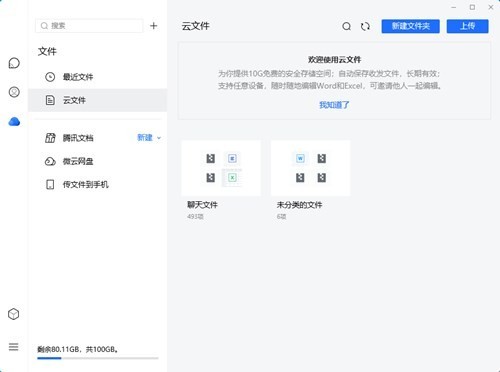Click the refresh icon in header

[x=365, y=26]
